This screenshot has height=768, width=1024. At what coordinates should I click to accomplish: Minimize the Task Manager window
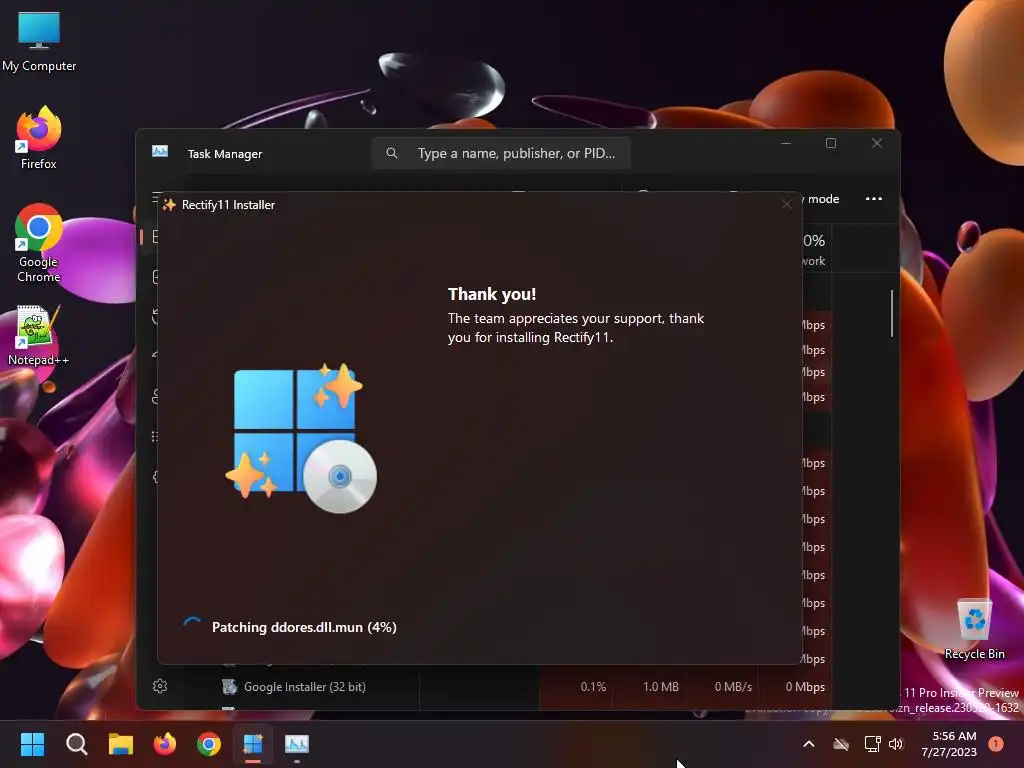pos(786,143)
